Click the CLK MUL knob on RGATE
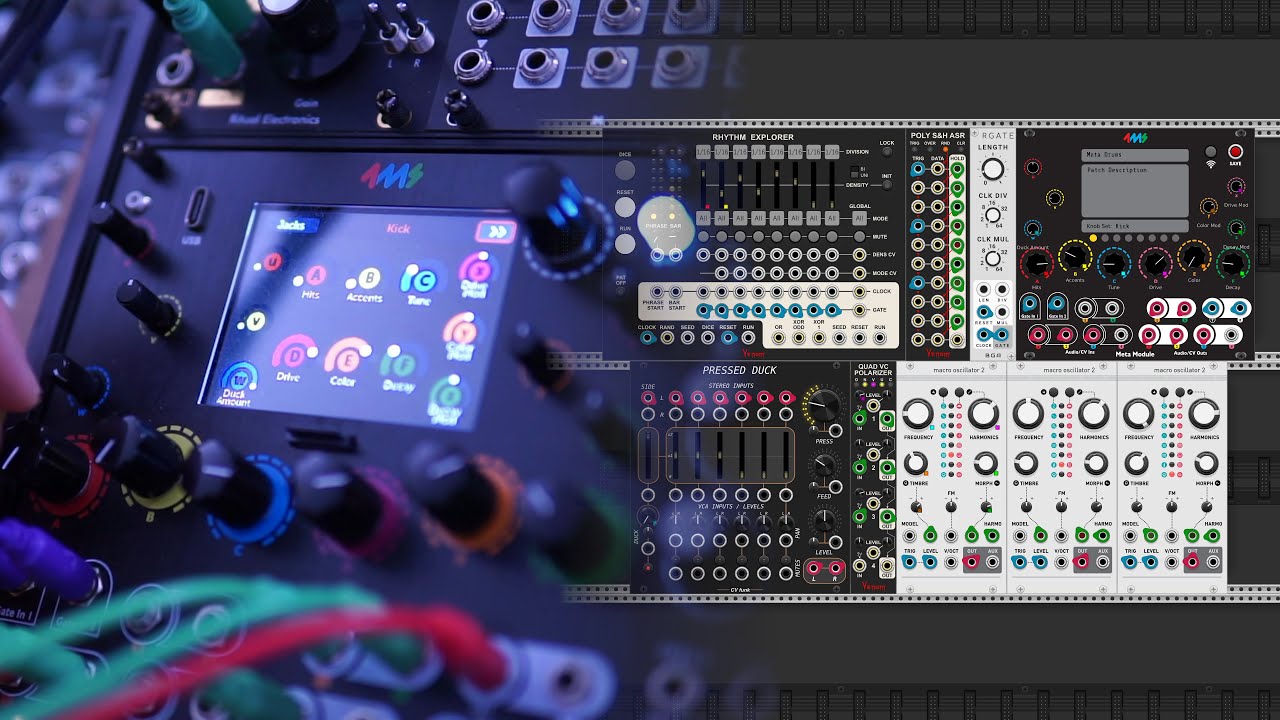This screenshot has width=1280, height=720. (993, 258)
